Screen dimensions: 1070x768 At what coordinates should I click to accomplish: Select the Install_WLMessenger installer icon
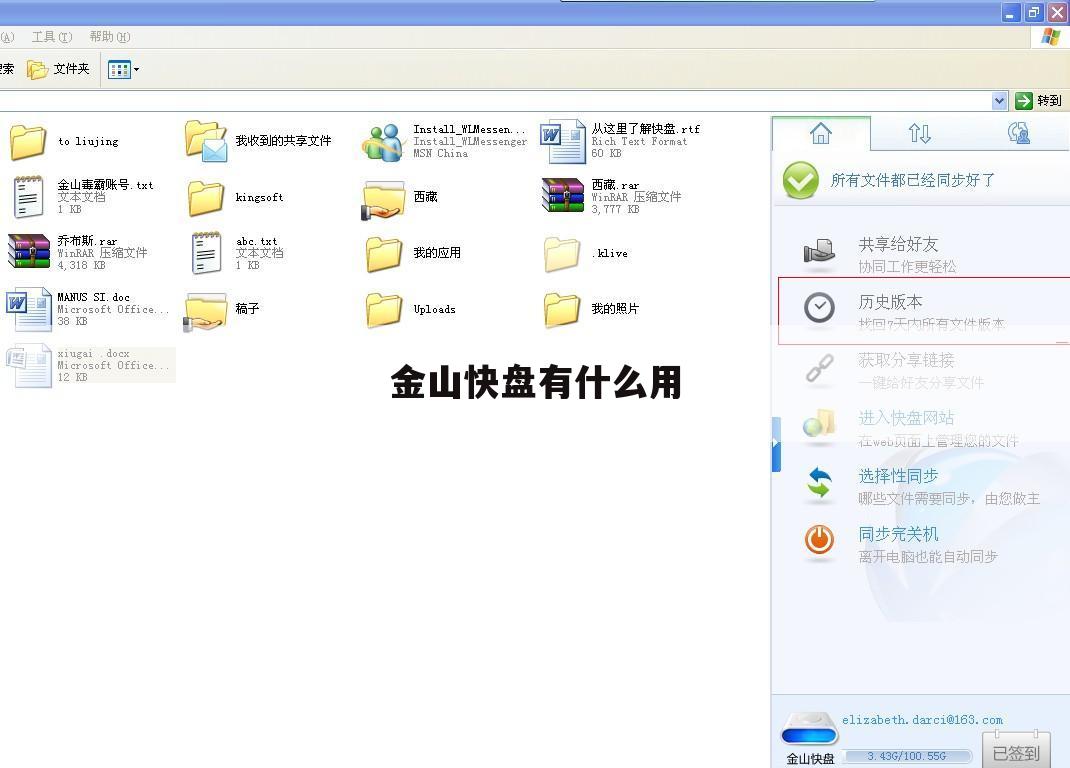tap(384, 142)
